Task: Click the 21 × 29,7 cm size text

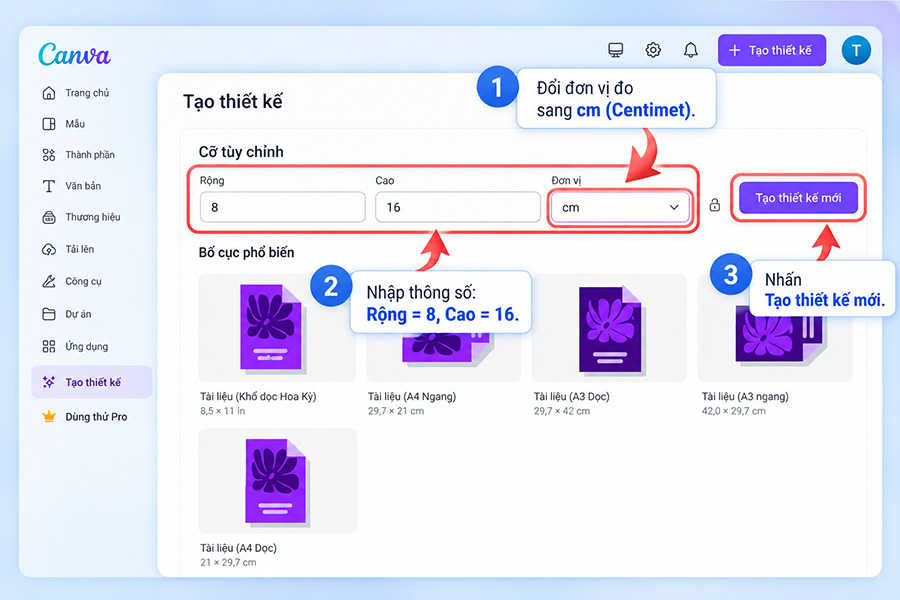Action: point(228,563)
